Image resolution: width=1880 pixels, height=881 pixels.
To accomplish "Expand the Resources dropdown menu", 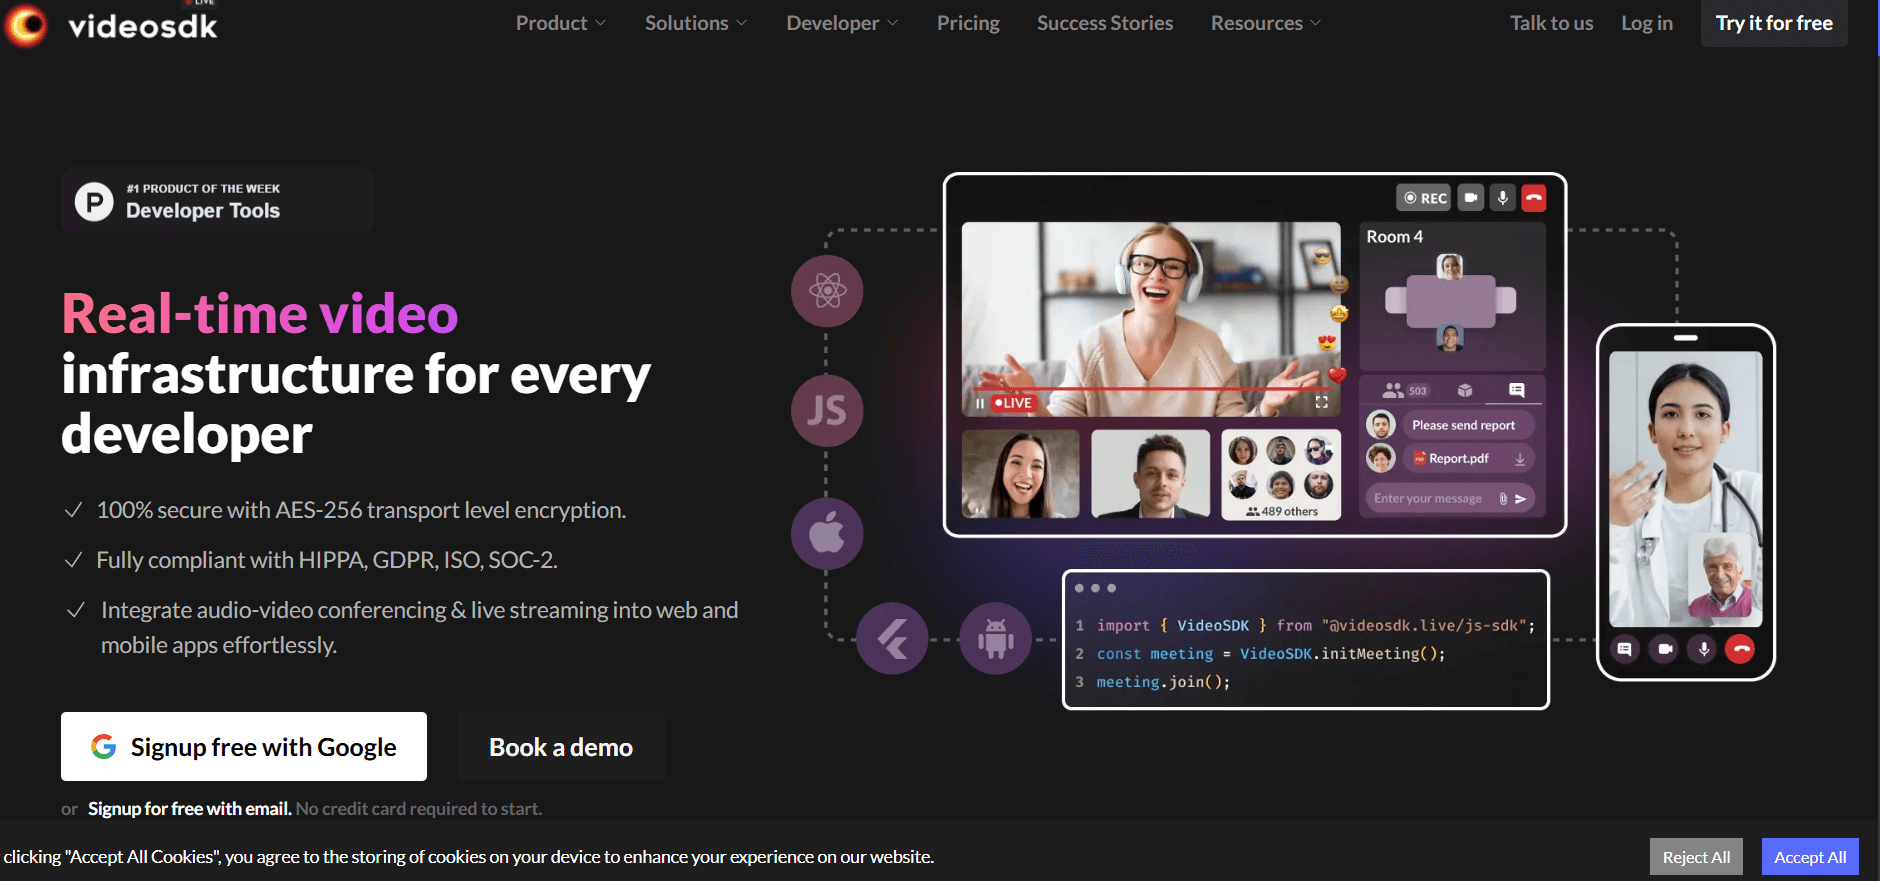I will click(1265, 23).
